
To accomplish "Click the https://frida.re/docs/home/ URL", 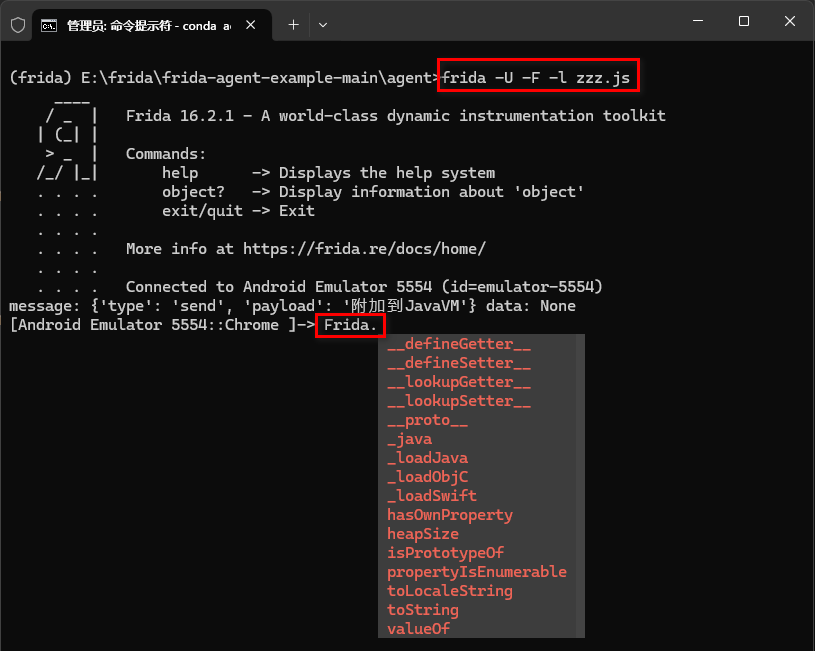I will [x=364, y=249].
